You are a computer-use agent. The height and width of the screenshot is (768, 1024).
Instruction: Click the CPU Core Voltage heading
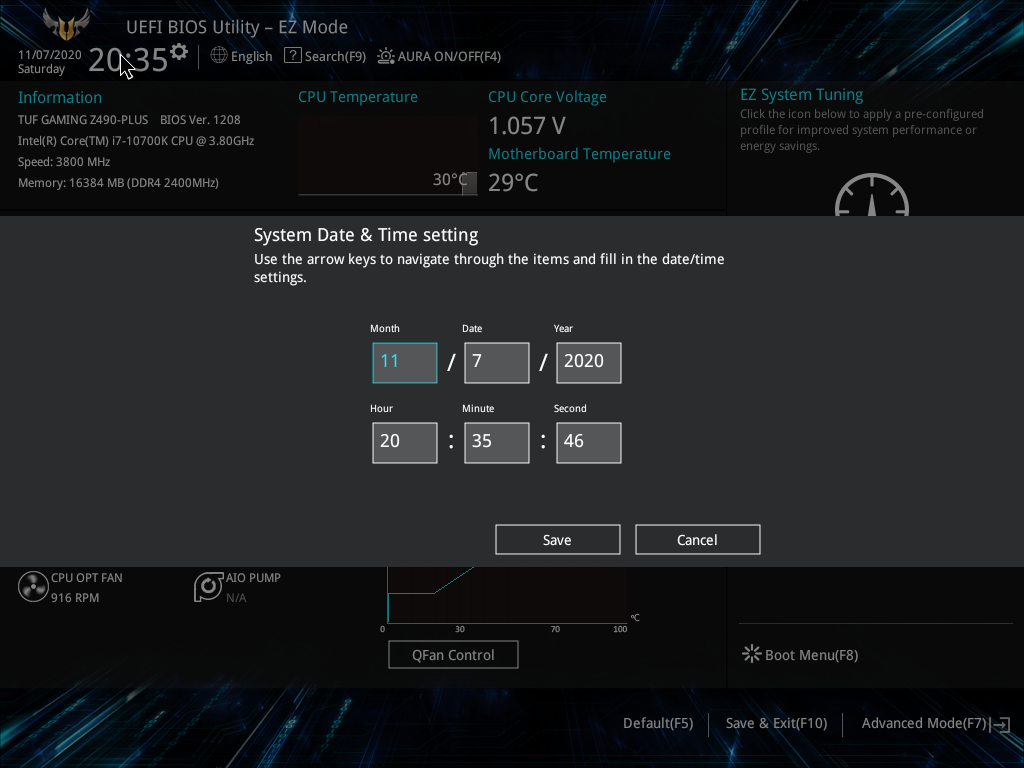click(x=547, y=97)
